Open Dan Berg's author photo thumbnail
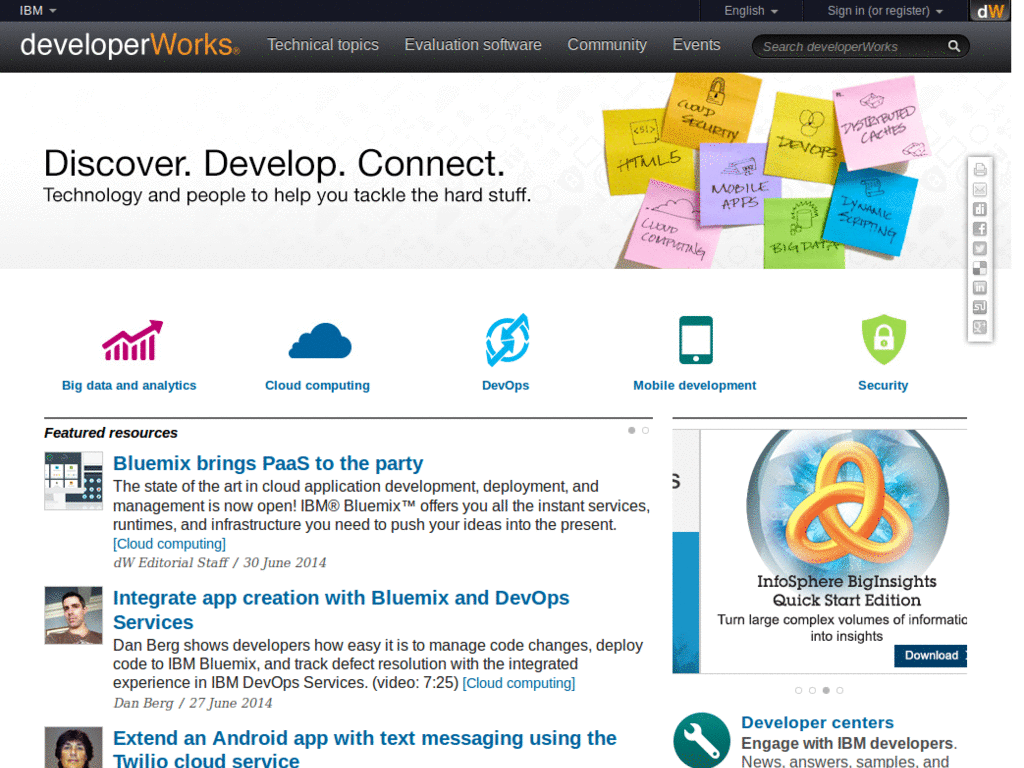 click(x=73, y=615)
